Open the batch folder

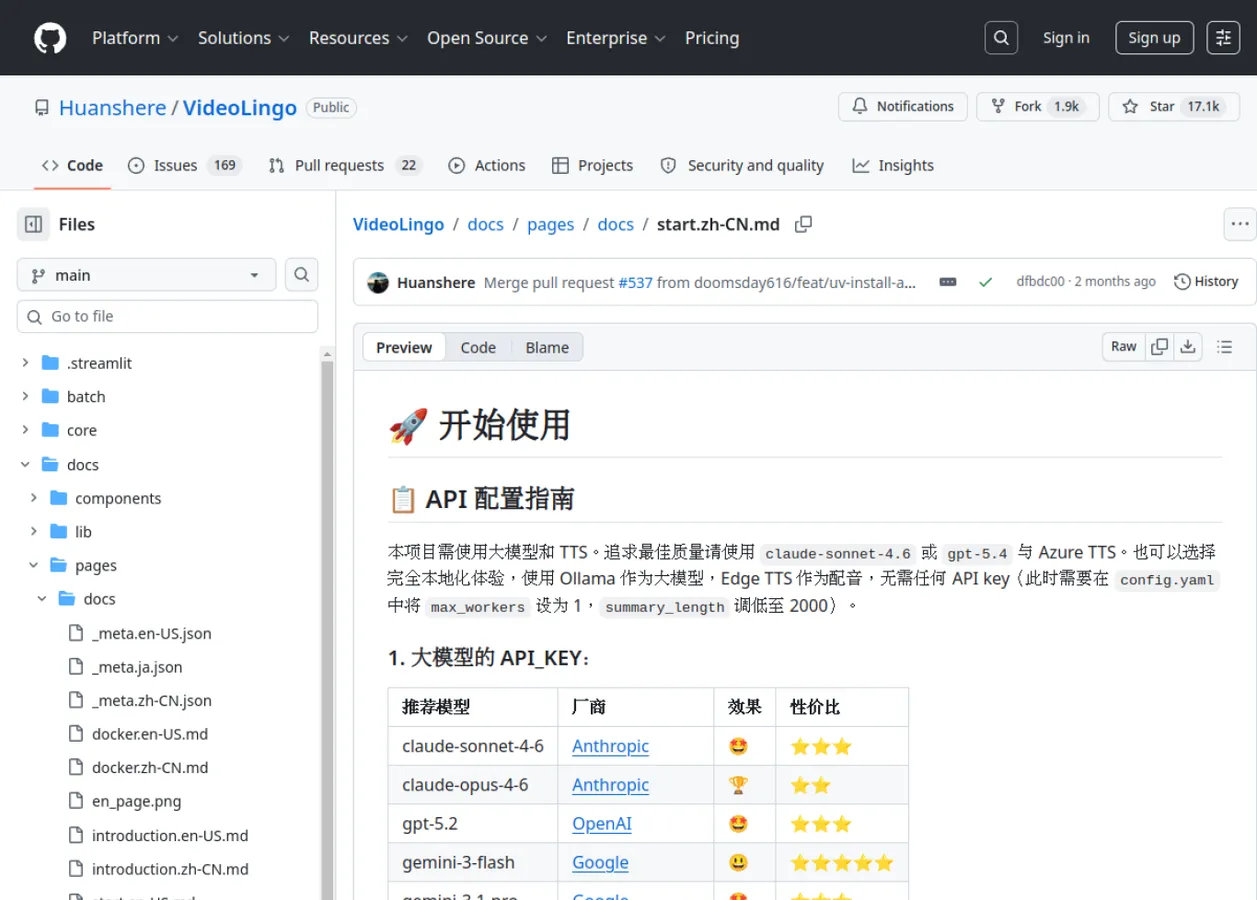click(x=86, y=397)
